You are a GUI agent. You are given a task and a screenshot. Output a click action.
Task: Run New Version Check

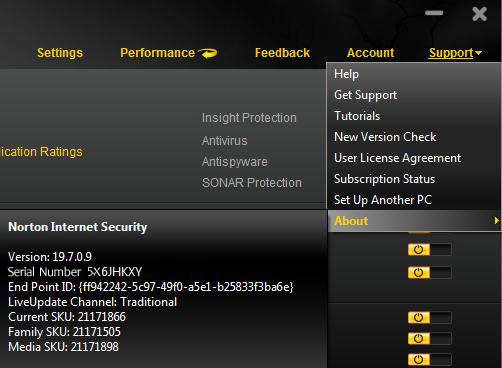click(385, 137)
